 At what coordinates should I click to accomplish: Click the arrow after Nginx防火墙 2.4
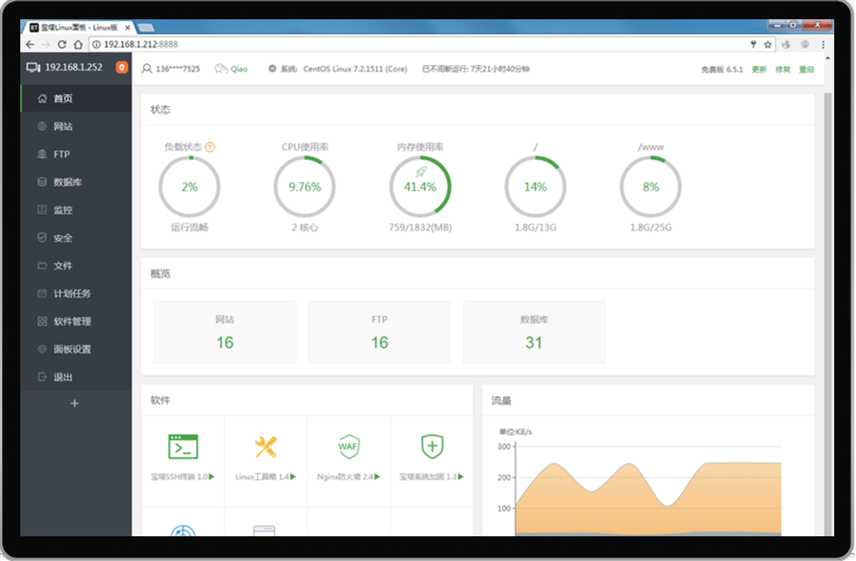point(377,477)
